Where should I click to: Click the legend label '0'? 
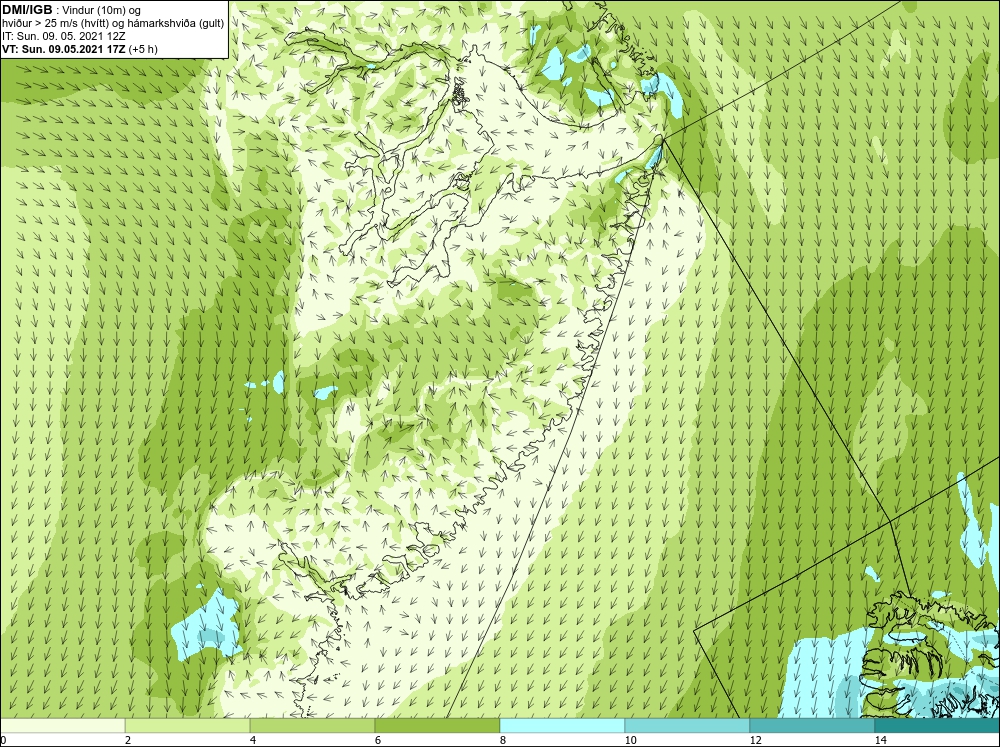pos(3,740)
